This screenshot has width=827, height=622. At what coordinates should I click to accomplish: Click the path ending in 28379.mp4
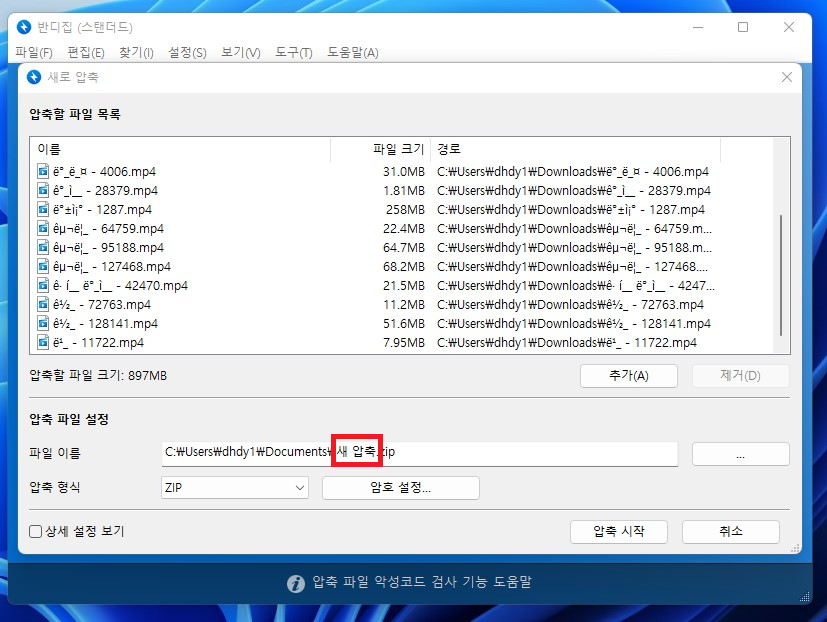(x=574, y=190)
